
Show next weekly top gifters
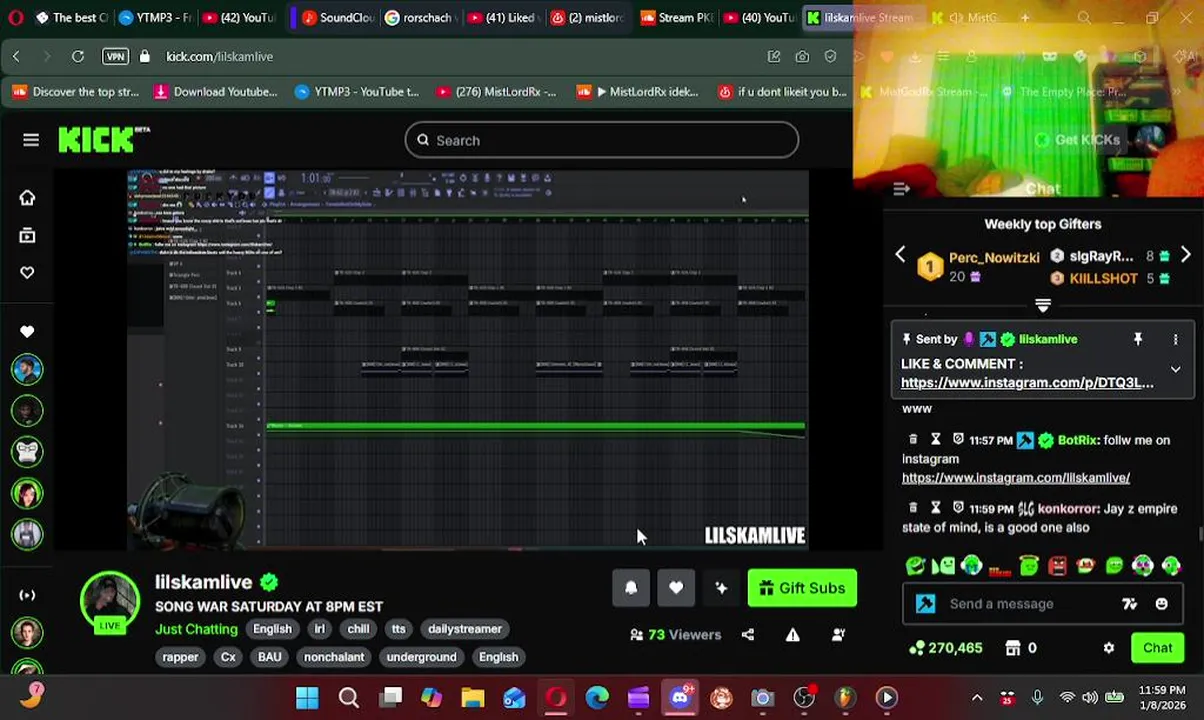1185,256
